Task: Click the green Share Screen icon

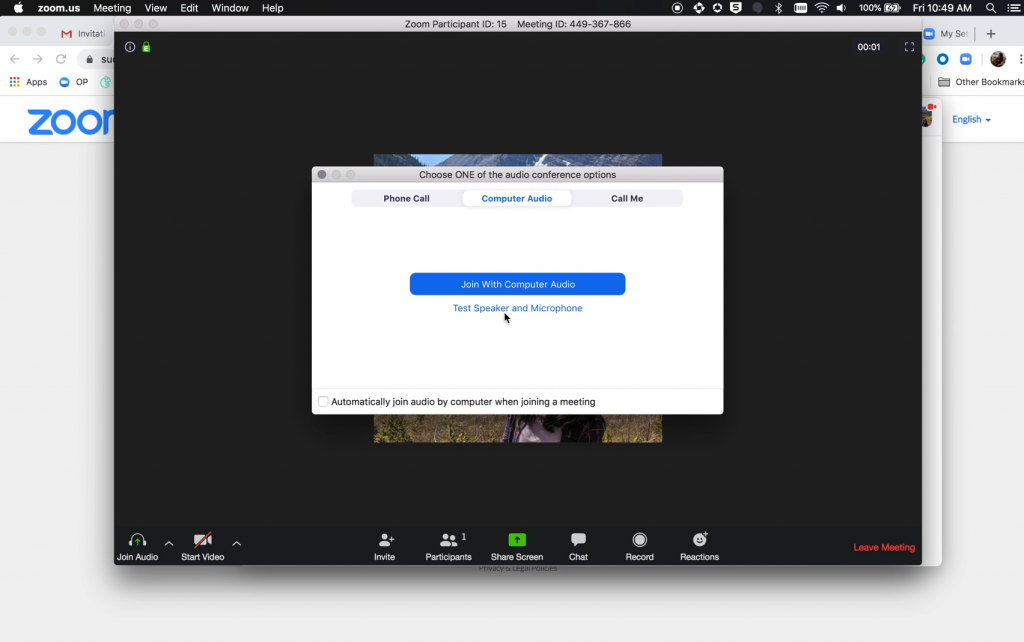Action: 516,540
